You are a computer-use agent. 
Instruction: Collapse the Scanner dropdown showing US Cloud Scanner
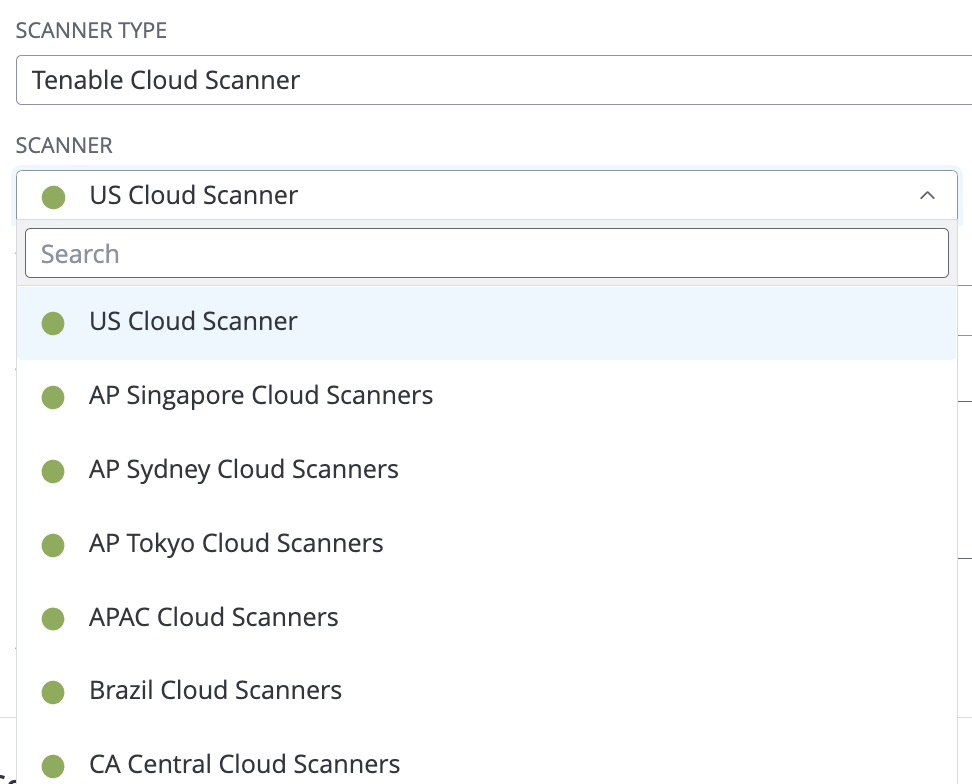coord(487,195)
